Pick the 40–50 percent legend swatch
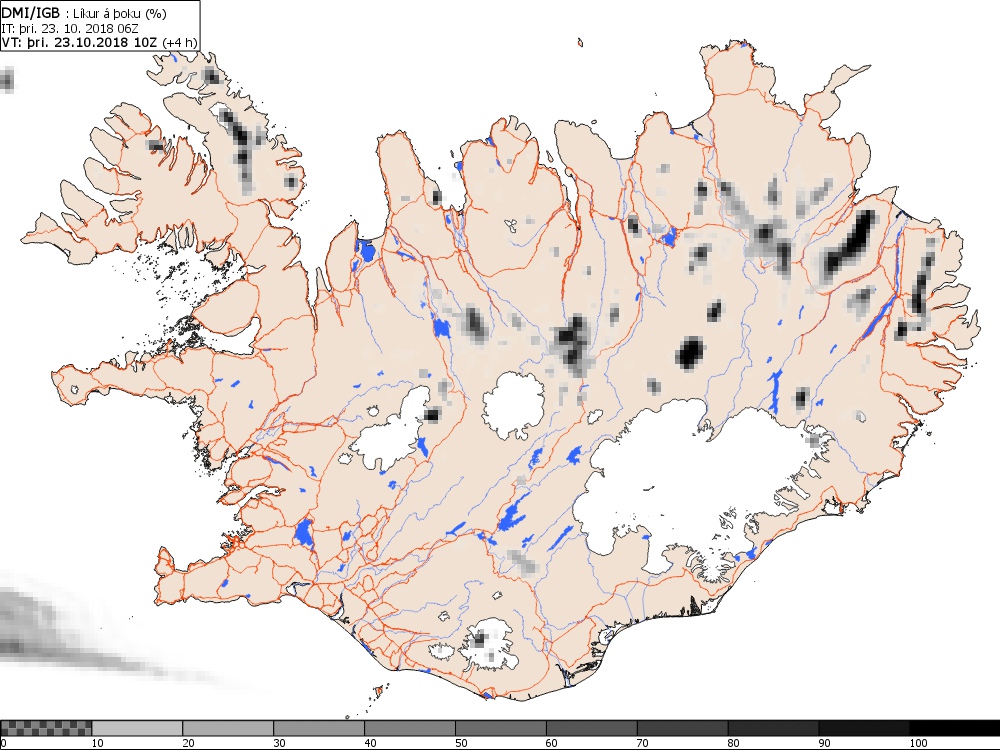The width and height of the screenshot is (1000, 750). 409,728
